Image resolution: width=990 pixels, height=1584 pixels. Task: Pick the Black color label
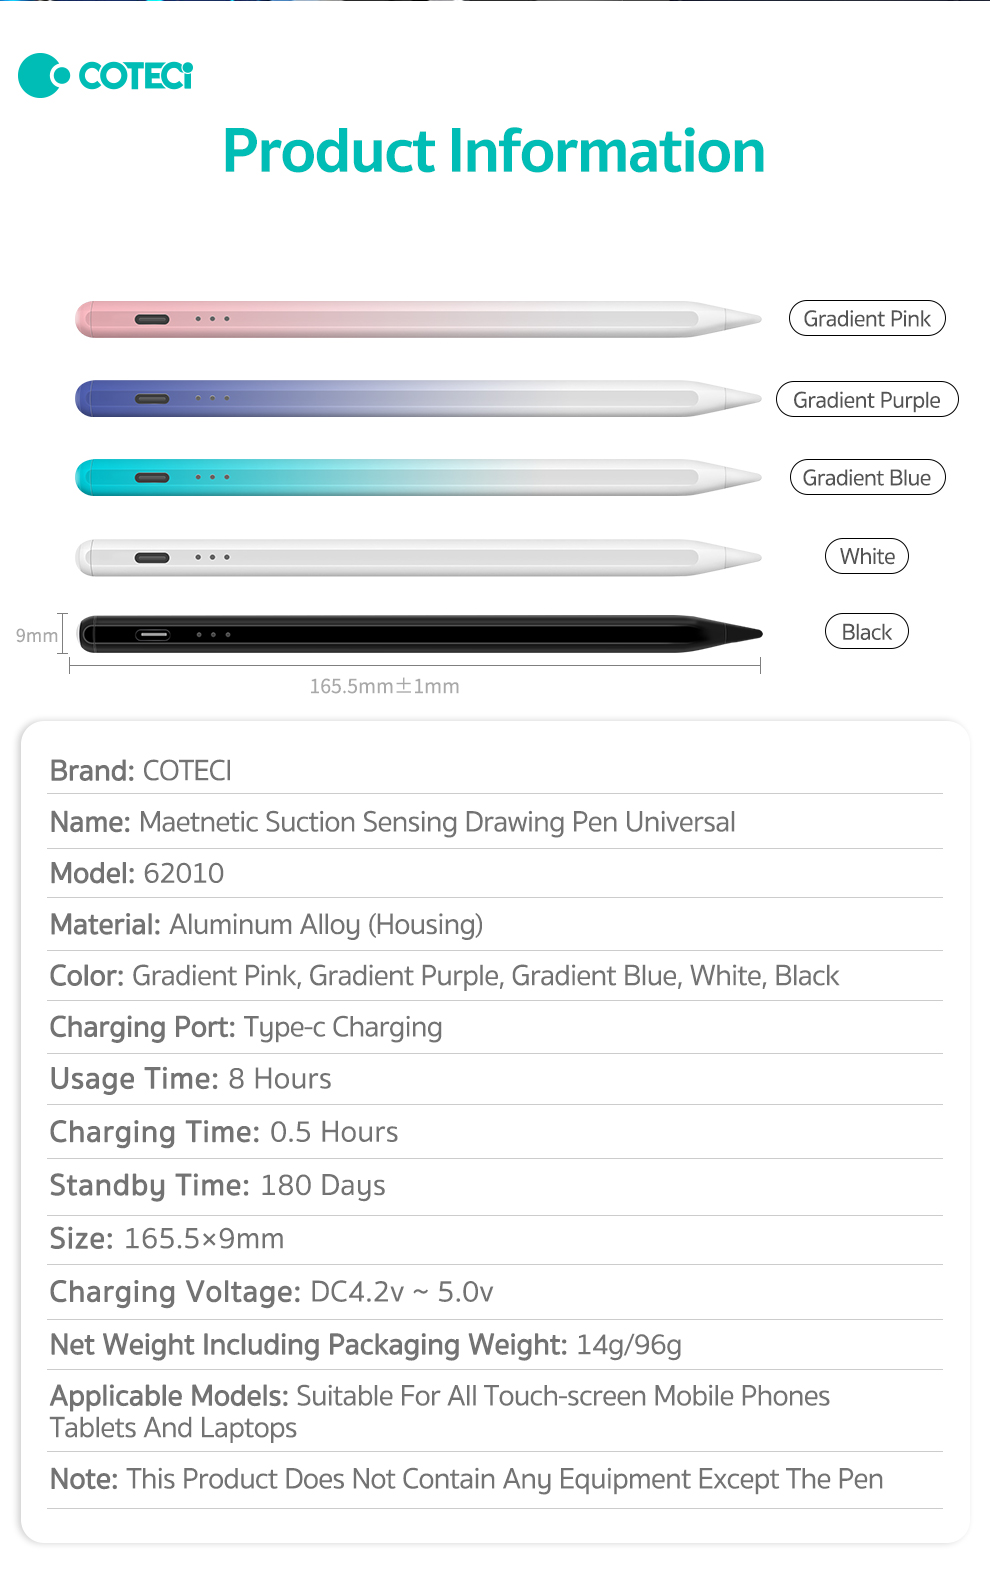(x=866, y=632)
